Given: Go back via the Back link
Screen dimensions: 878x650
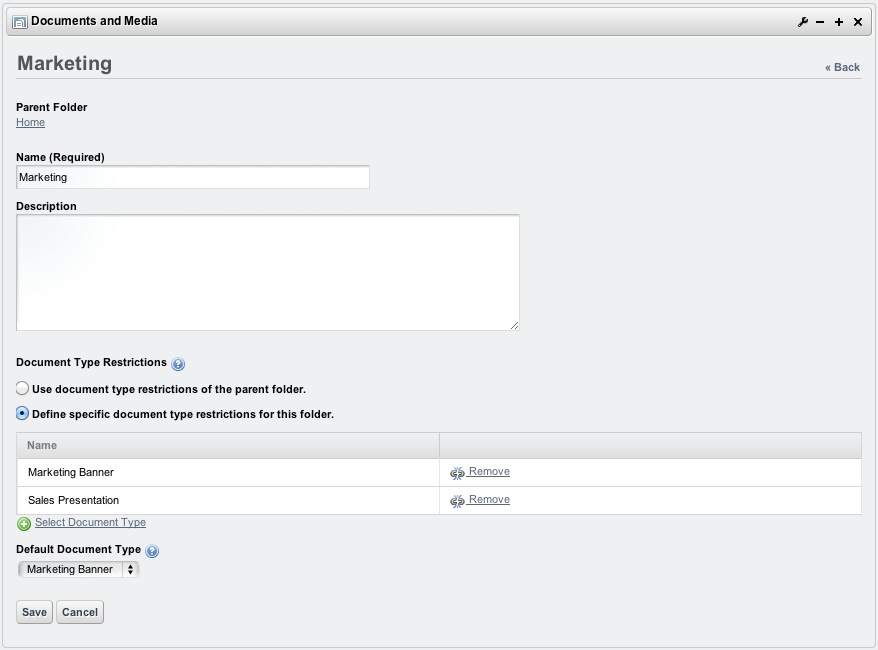Looking at the screenshot, I should (842, 67).
